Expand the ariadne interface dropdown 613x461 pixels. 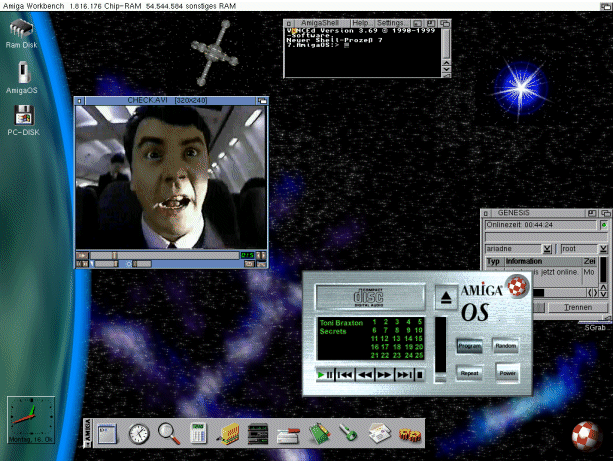pyautogui.click(x=548, y=249)
